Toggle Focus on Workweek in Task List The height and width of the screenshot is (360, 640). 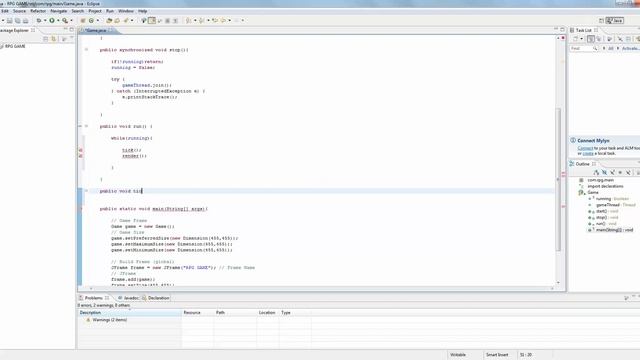(x=609, y=39)
